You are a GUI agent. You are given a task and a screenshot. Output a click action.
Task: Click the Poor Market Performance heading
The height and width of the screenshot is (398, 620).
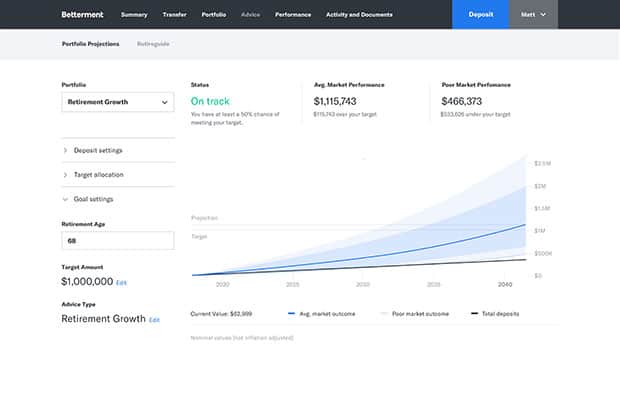click(x=476, y=85)
